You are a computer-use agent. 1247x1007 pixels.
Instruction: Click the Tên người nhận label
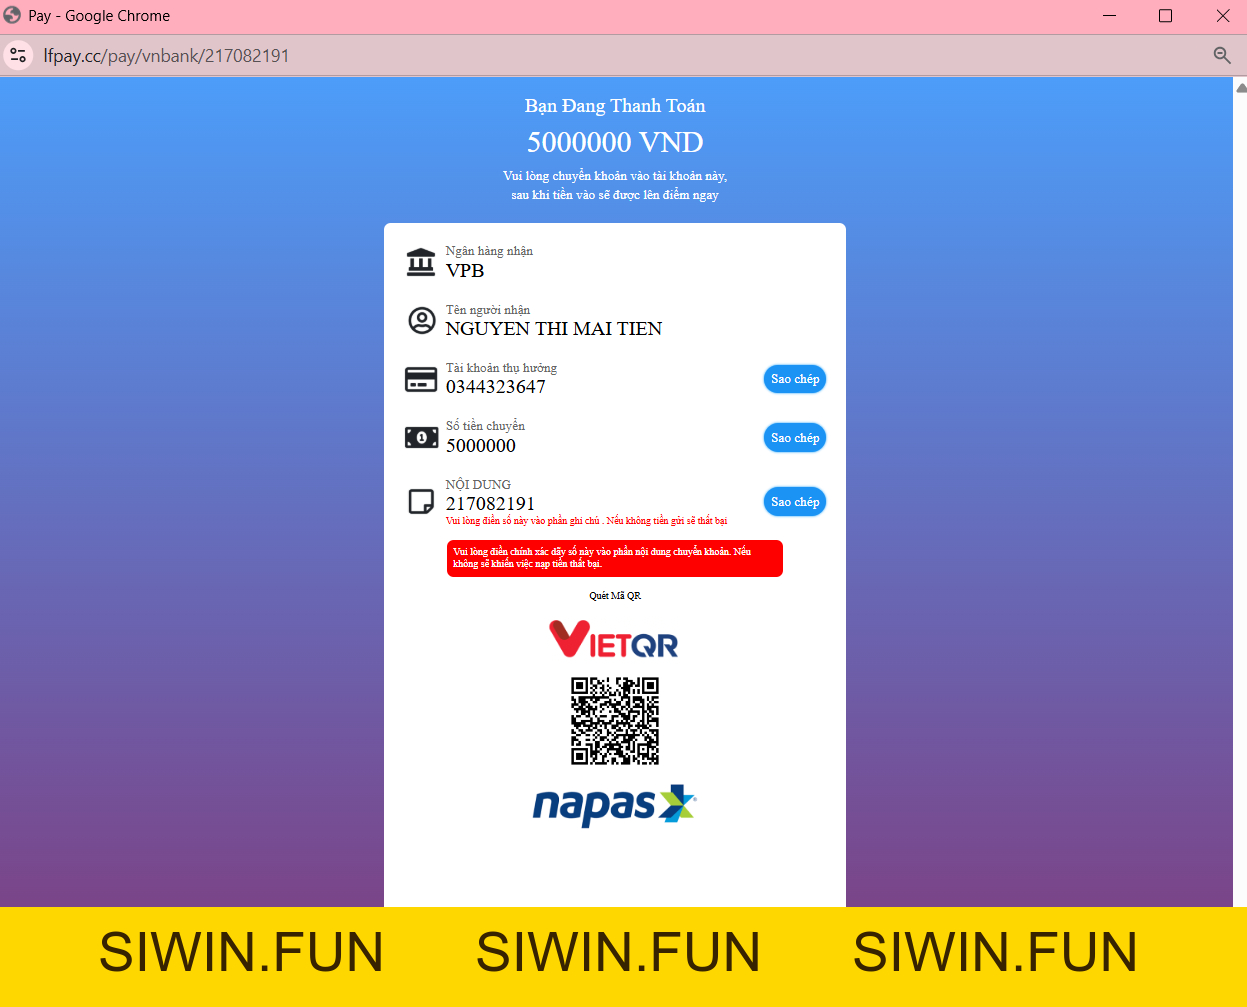(488, 310)
